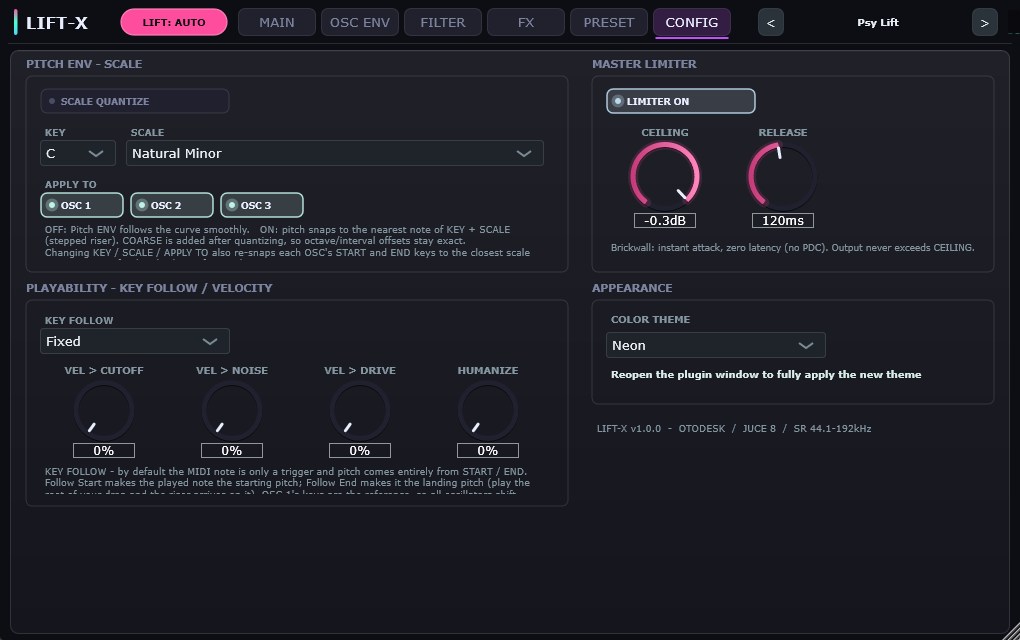Click the MASTER LIMITER heading

click(644, 64)
